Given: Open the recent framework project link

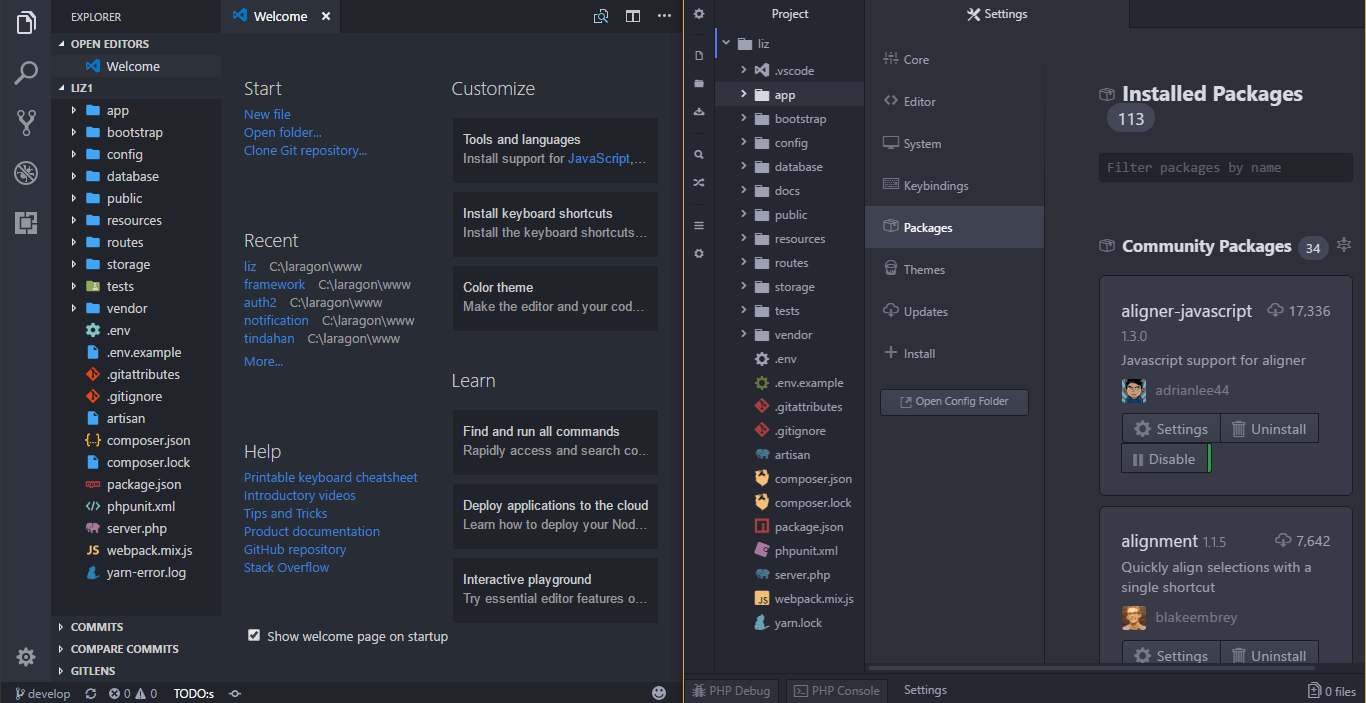Looking at the screenshot, I should tap(274, 285).
